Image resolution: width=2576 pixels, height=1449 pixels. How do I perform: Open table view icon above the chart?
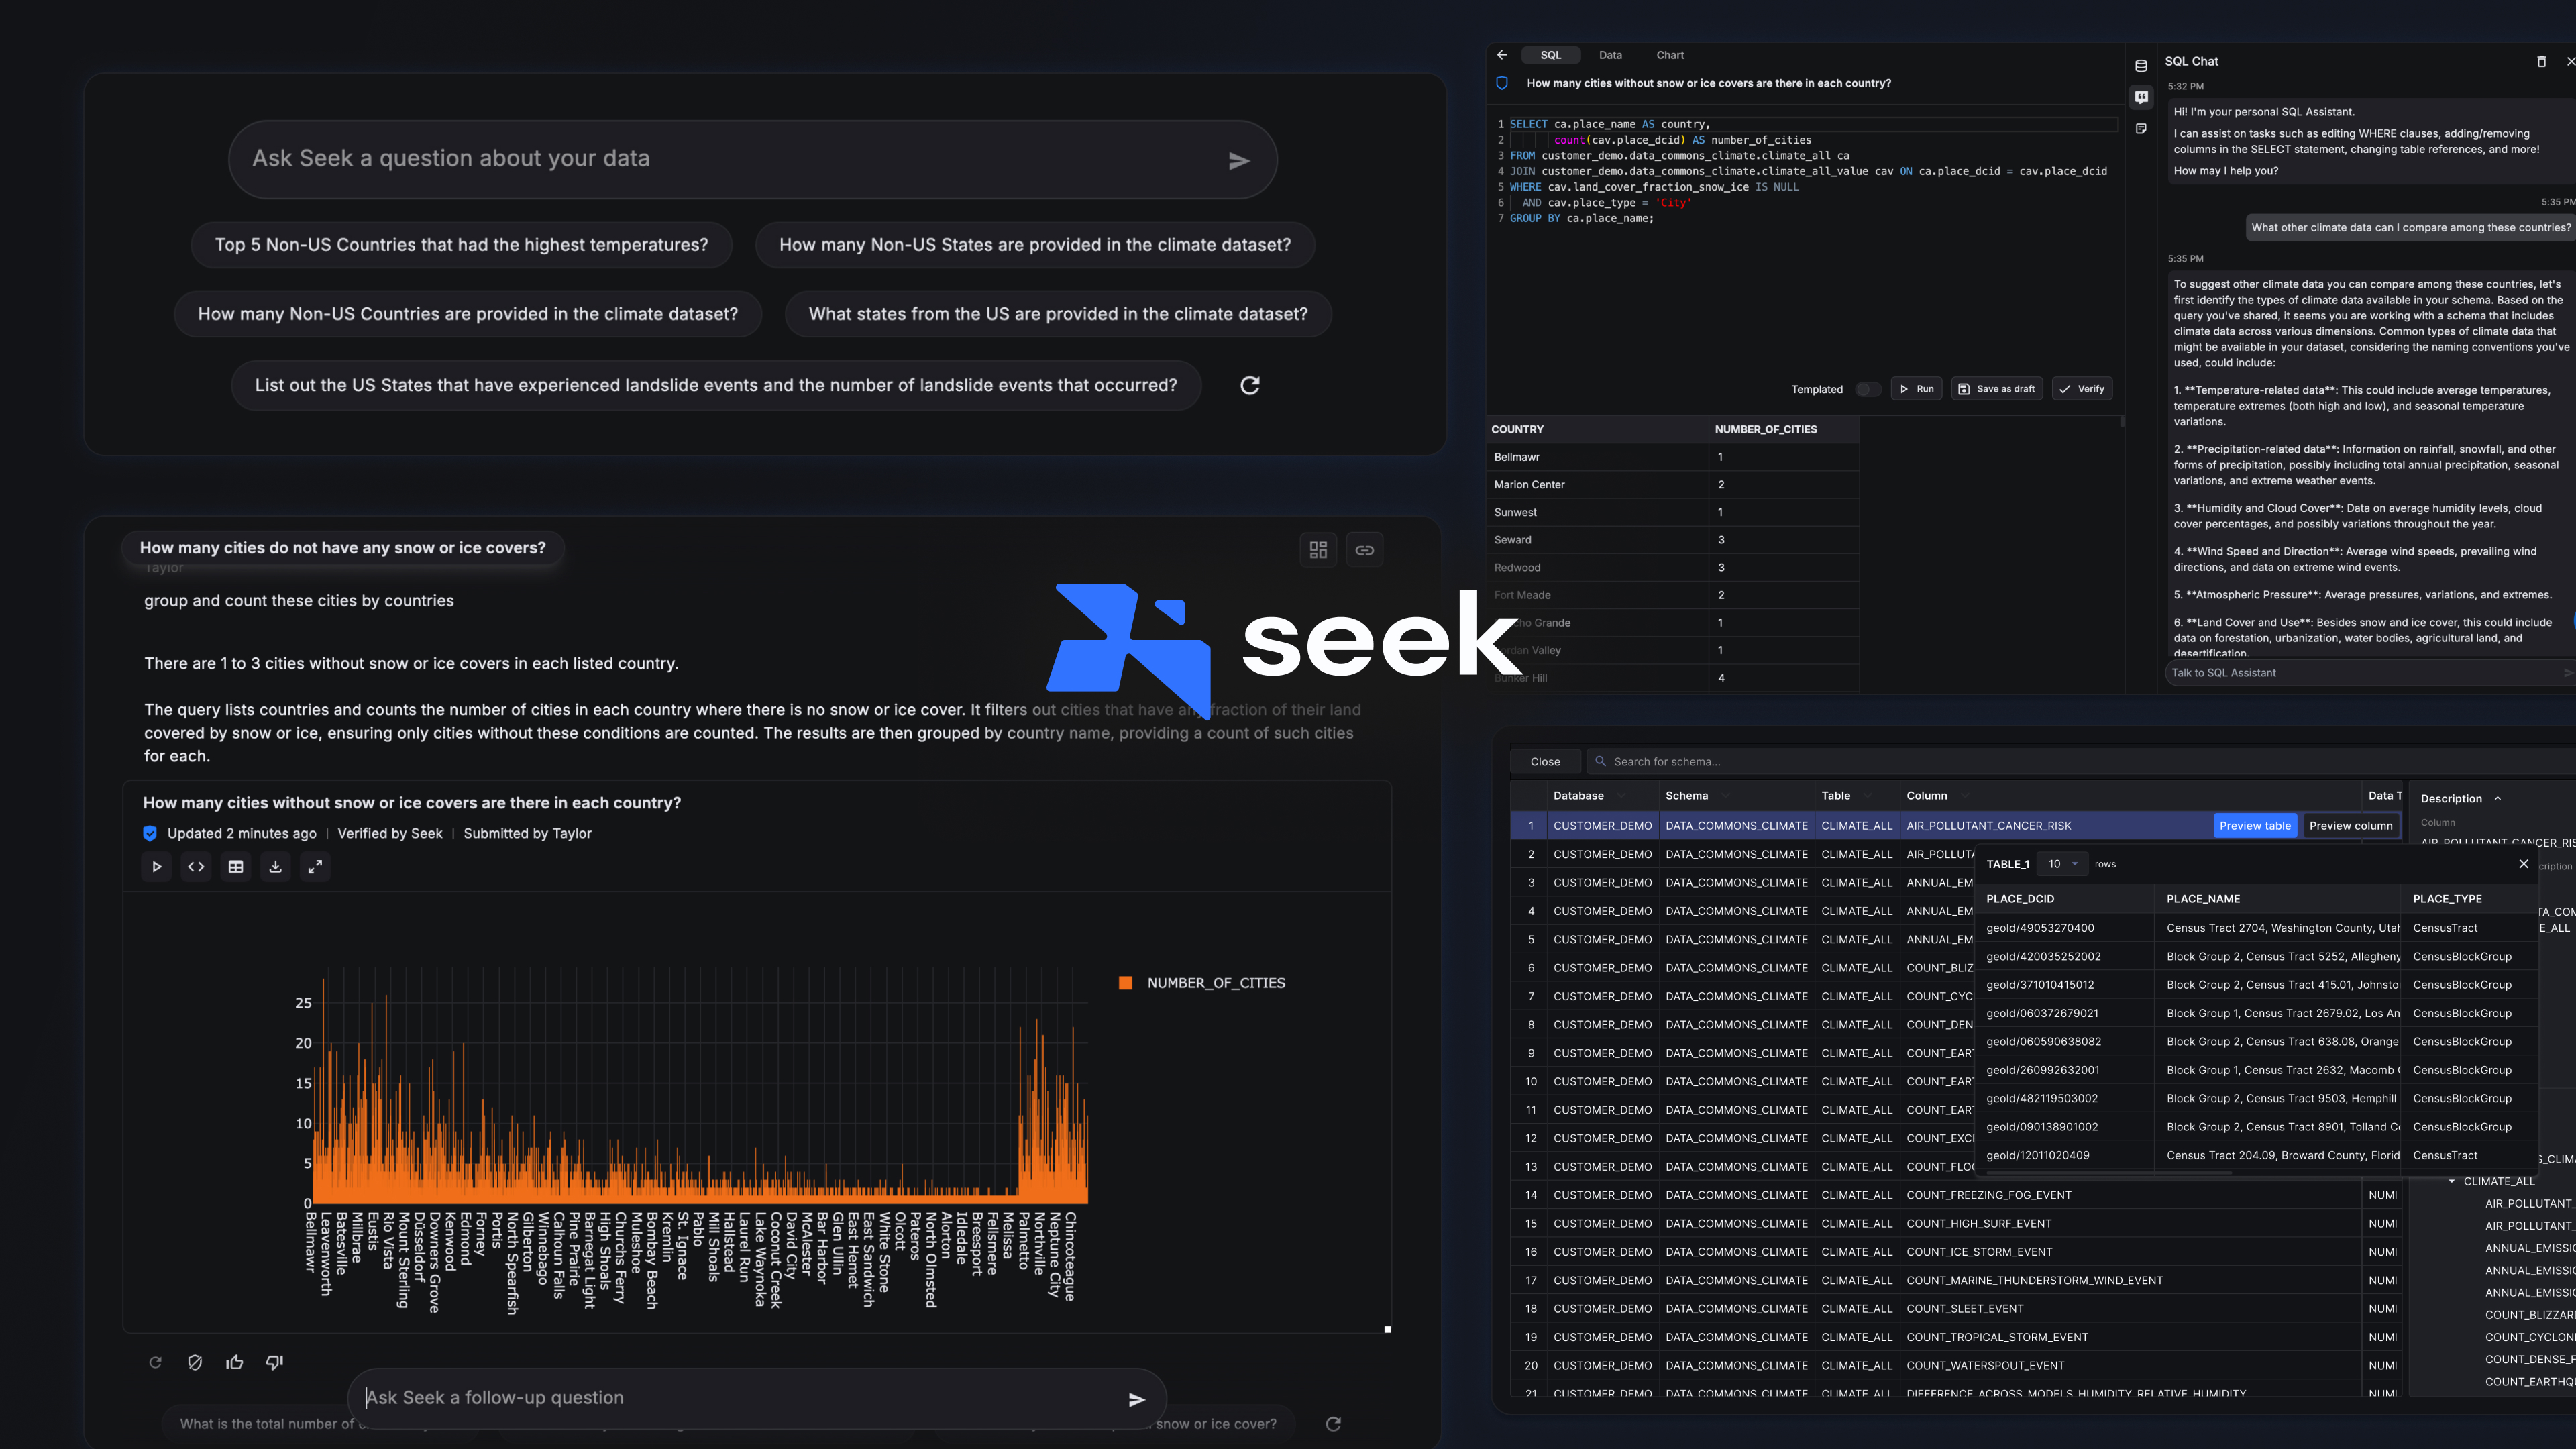(x=236, y=867)
